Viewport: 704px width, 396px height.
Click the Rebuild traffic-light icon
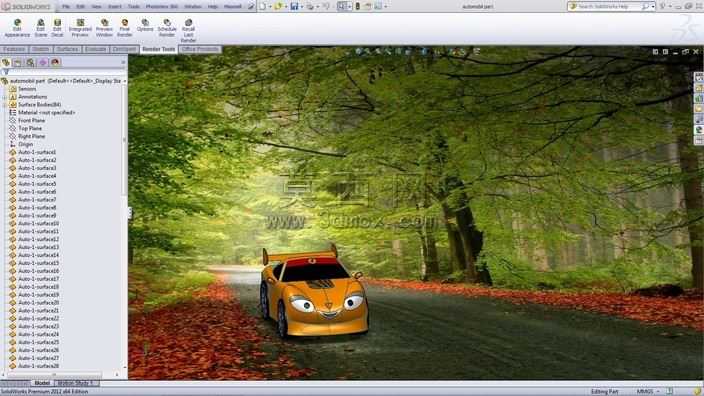pyautogui.click(x=357, y=6)
